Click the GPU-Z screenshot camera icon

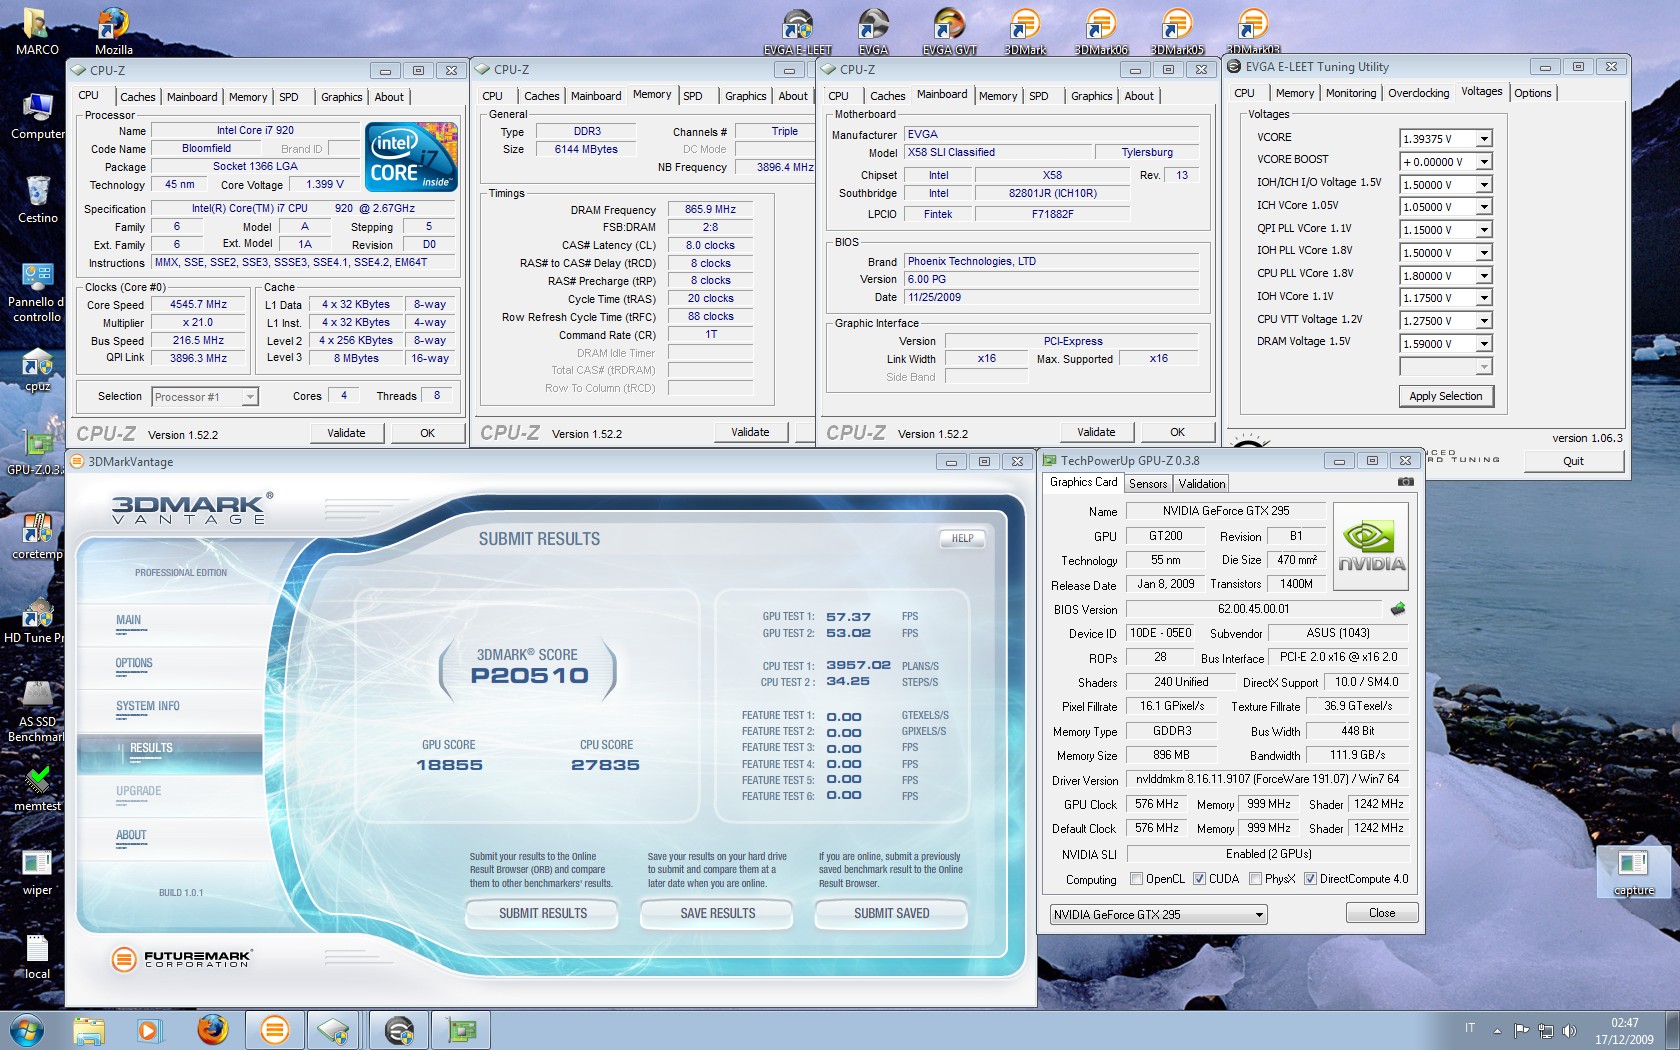(1405, 482)
